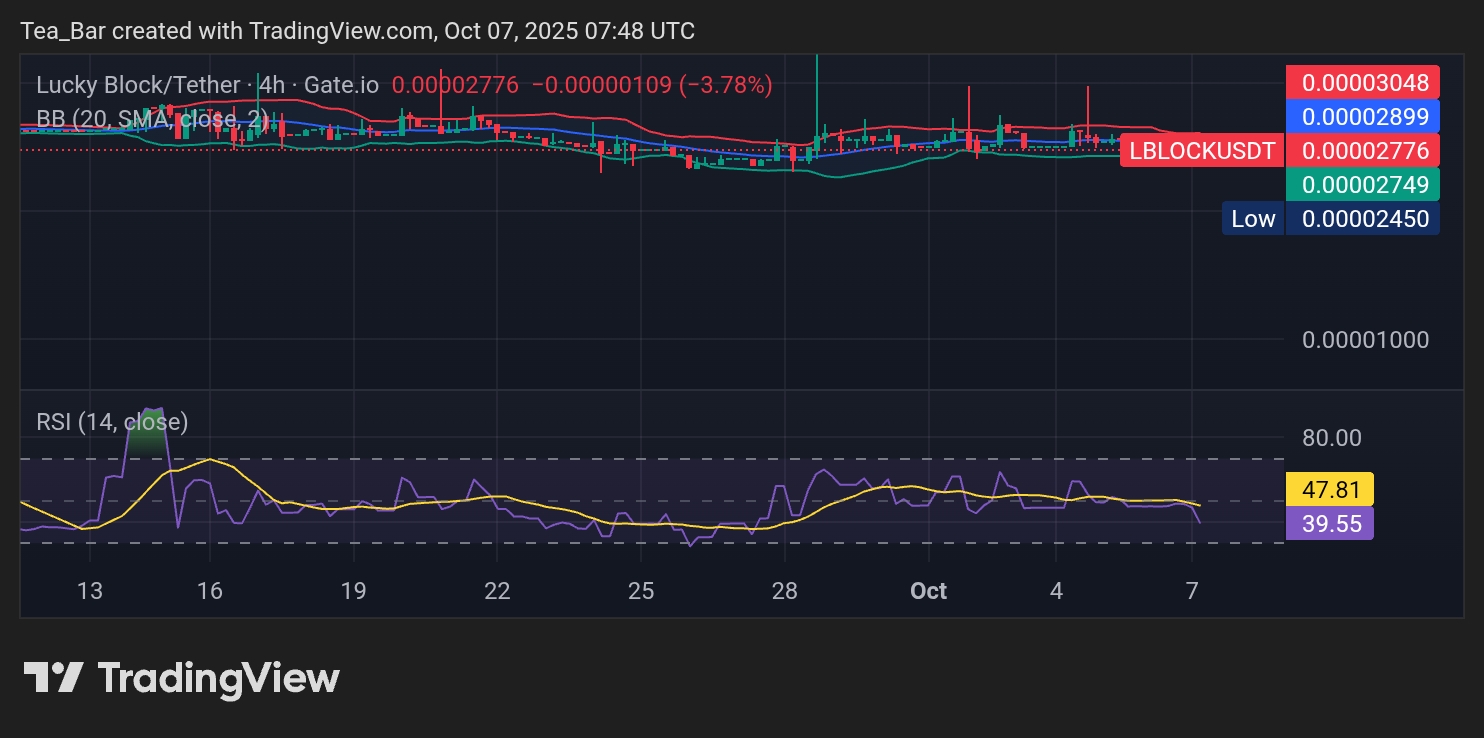Click the red 0.00002776 current price label
The image size is (1484, 738).
pyautogui.click(x=1363, y=151)
